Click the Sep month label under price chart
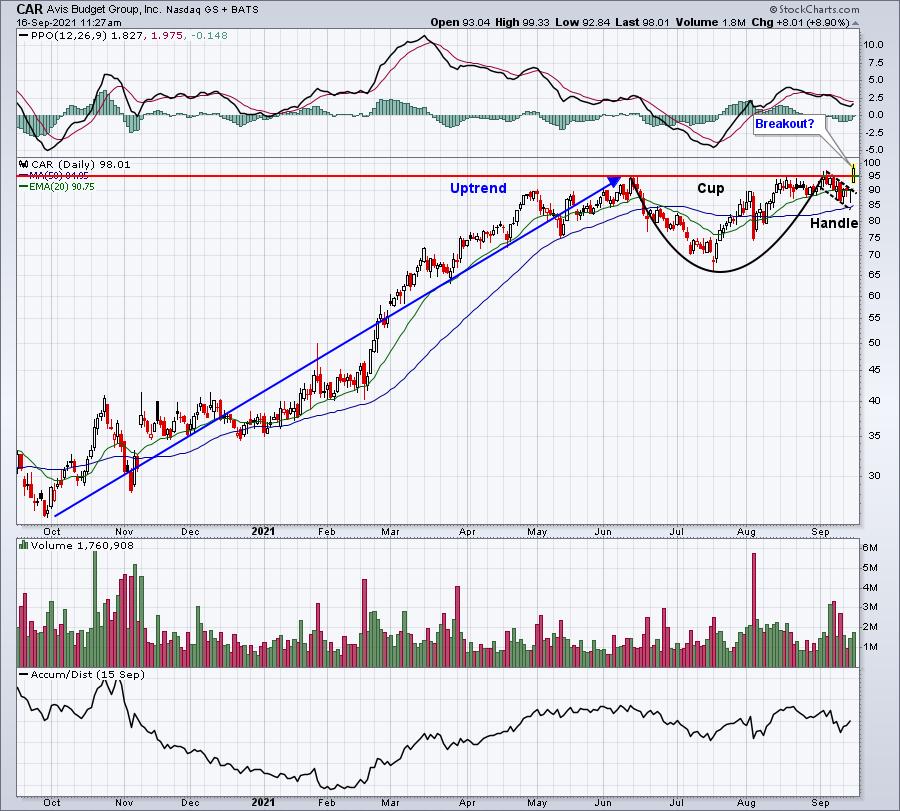The image size is (900, 811). (820, 531)
